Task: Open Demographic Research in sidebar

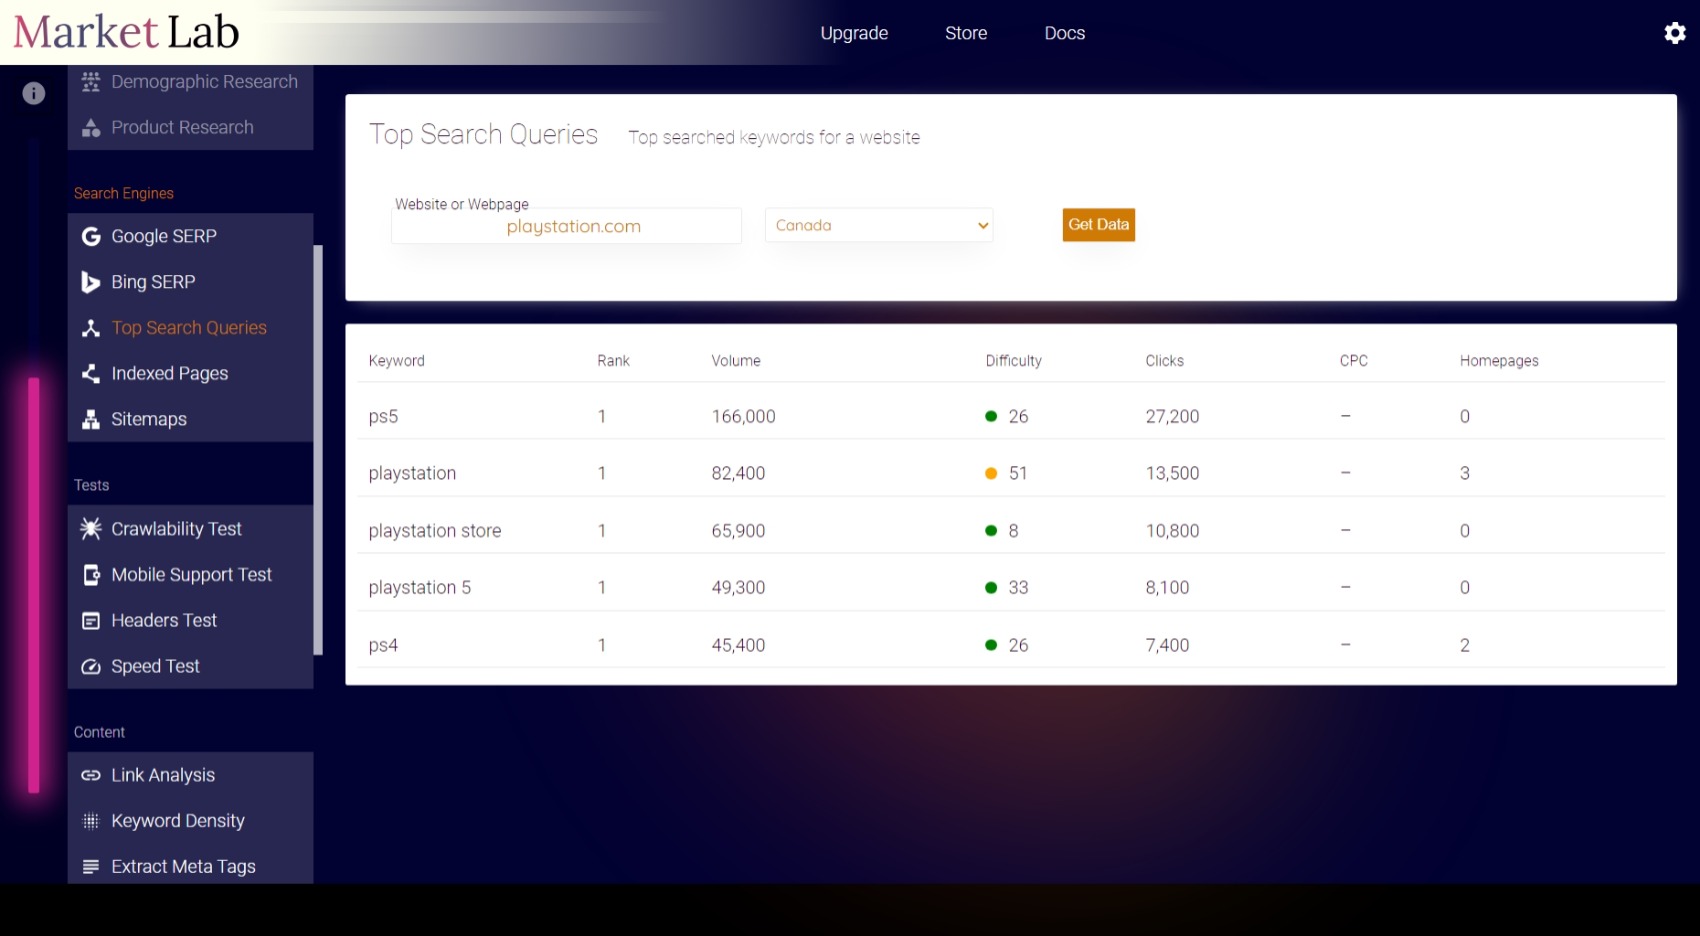Action: click(190, 82)
